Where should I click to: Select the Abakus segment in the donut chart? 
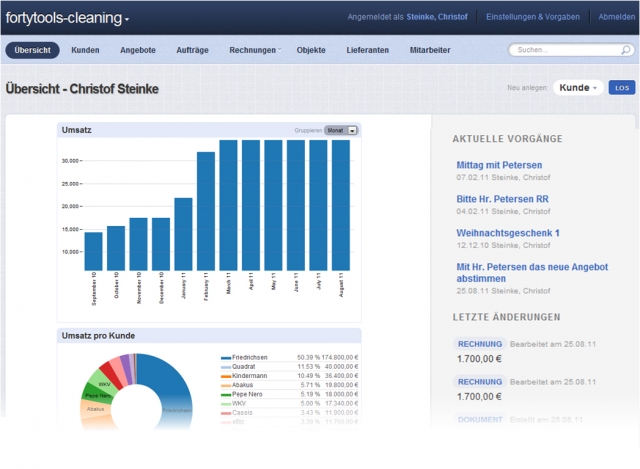tap(95, 408)
